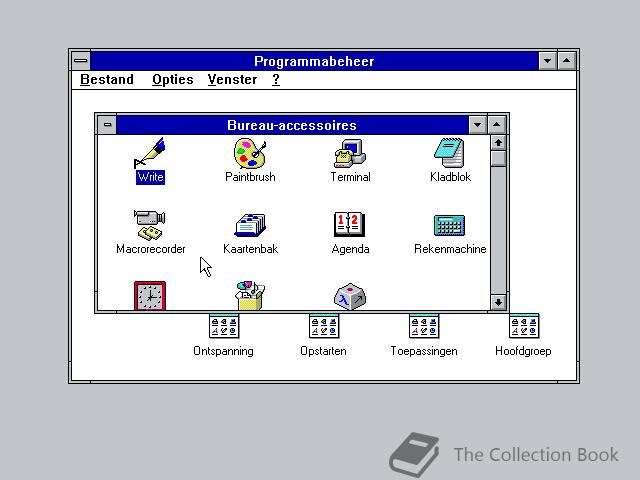Open the Opties menu
The image size is (640, 480).
click(173, 80)
